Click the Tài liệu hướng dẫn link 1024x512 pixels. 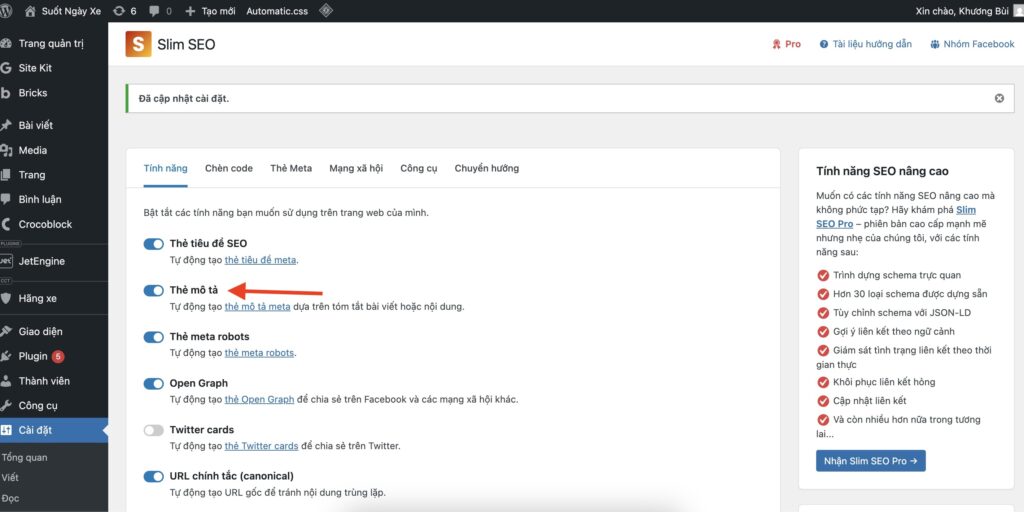(872, 44)
